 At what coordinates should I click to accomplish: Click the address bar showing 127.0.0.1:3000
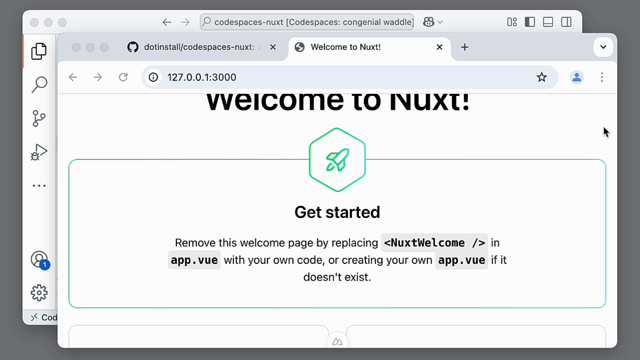pos(350,77)
